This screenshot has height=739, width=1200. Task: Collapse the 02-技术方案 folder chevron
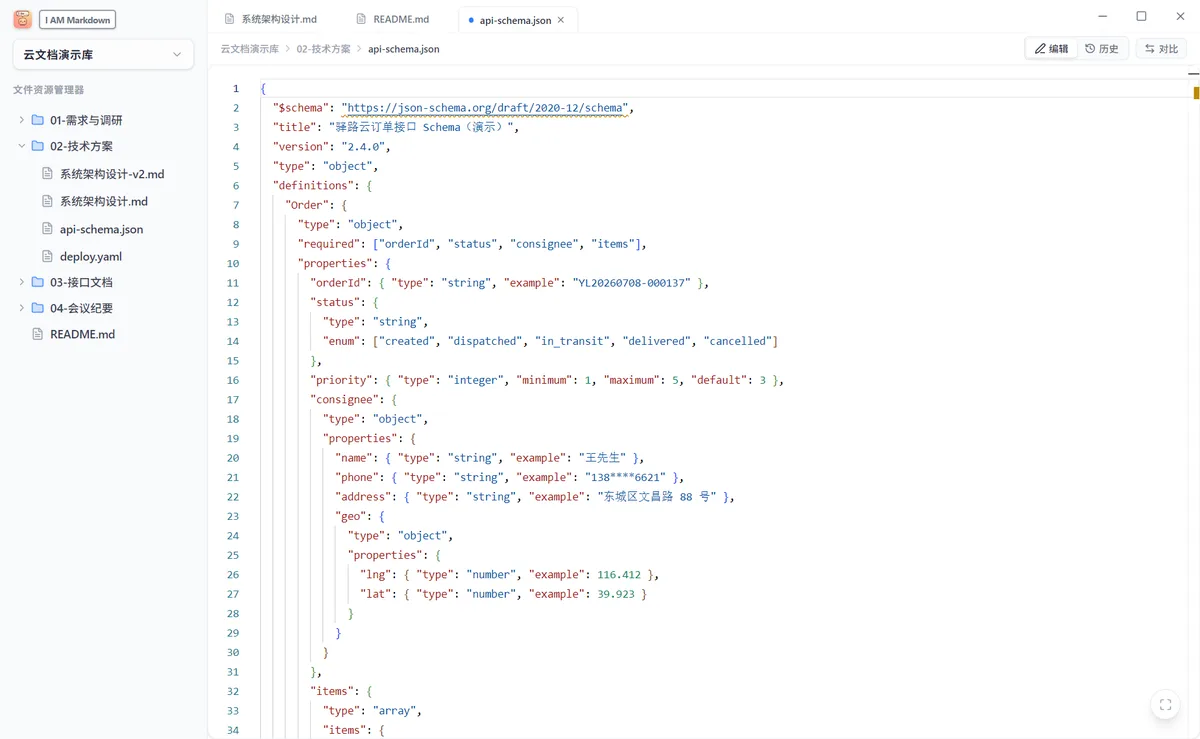(x=22, y=146)
